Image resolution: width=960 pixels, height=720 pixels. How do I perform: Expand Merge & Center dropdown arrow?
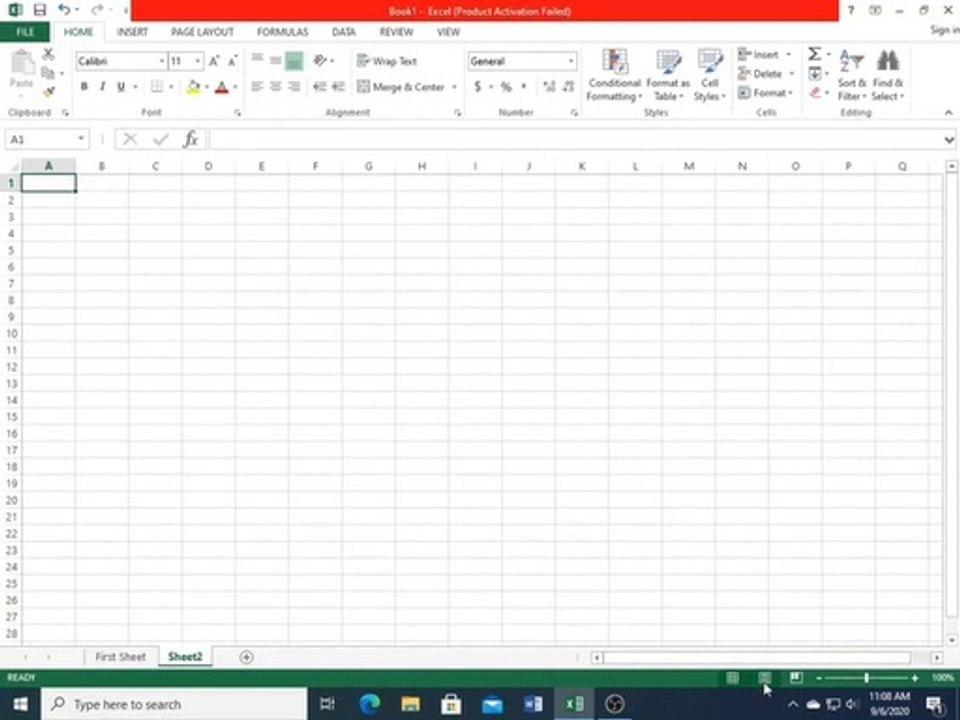click(454, 86)
